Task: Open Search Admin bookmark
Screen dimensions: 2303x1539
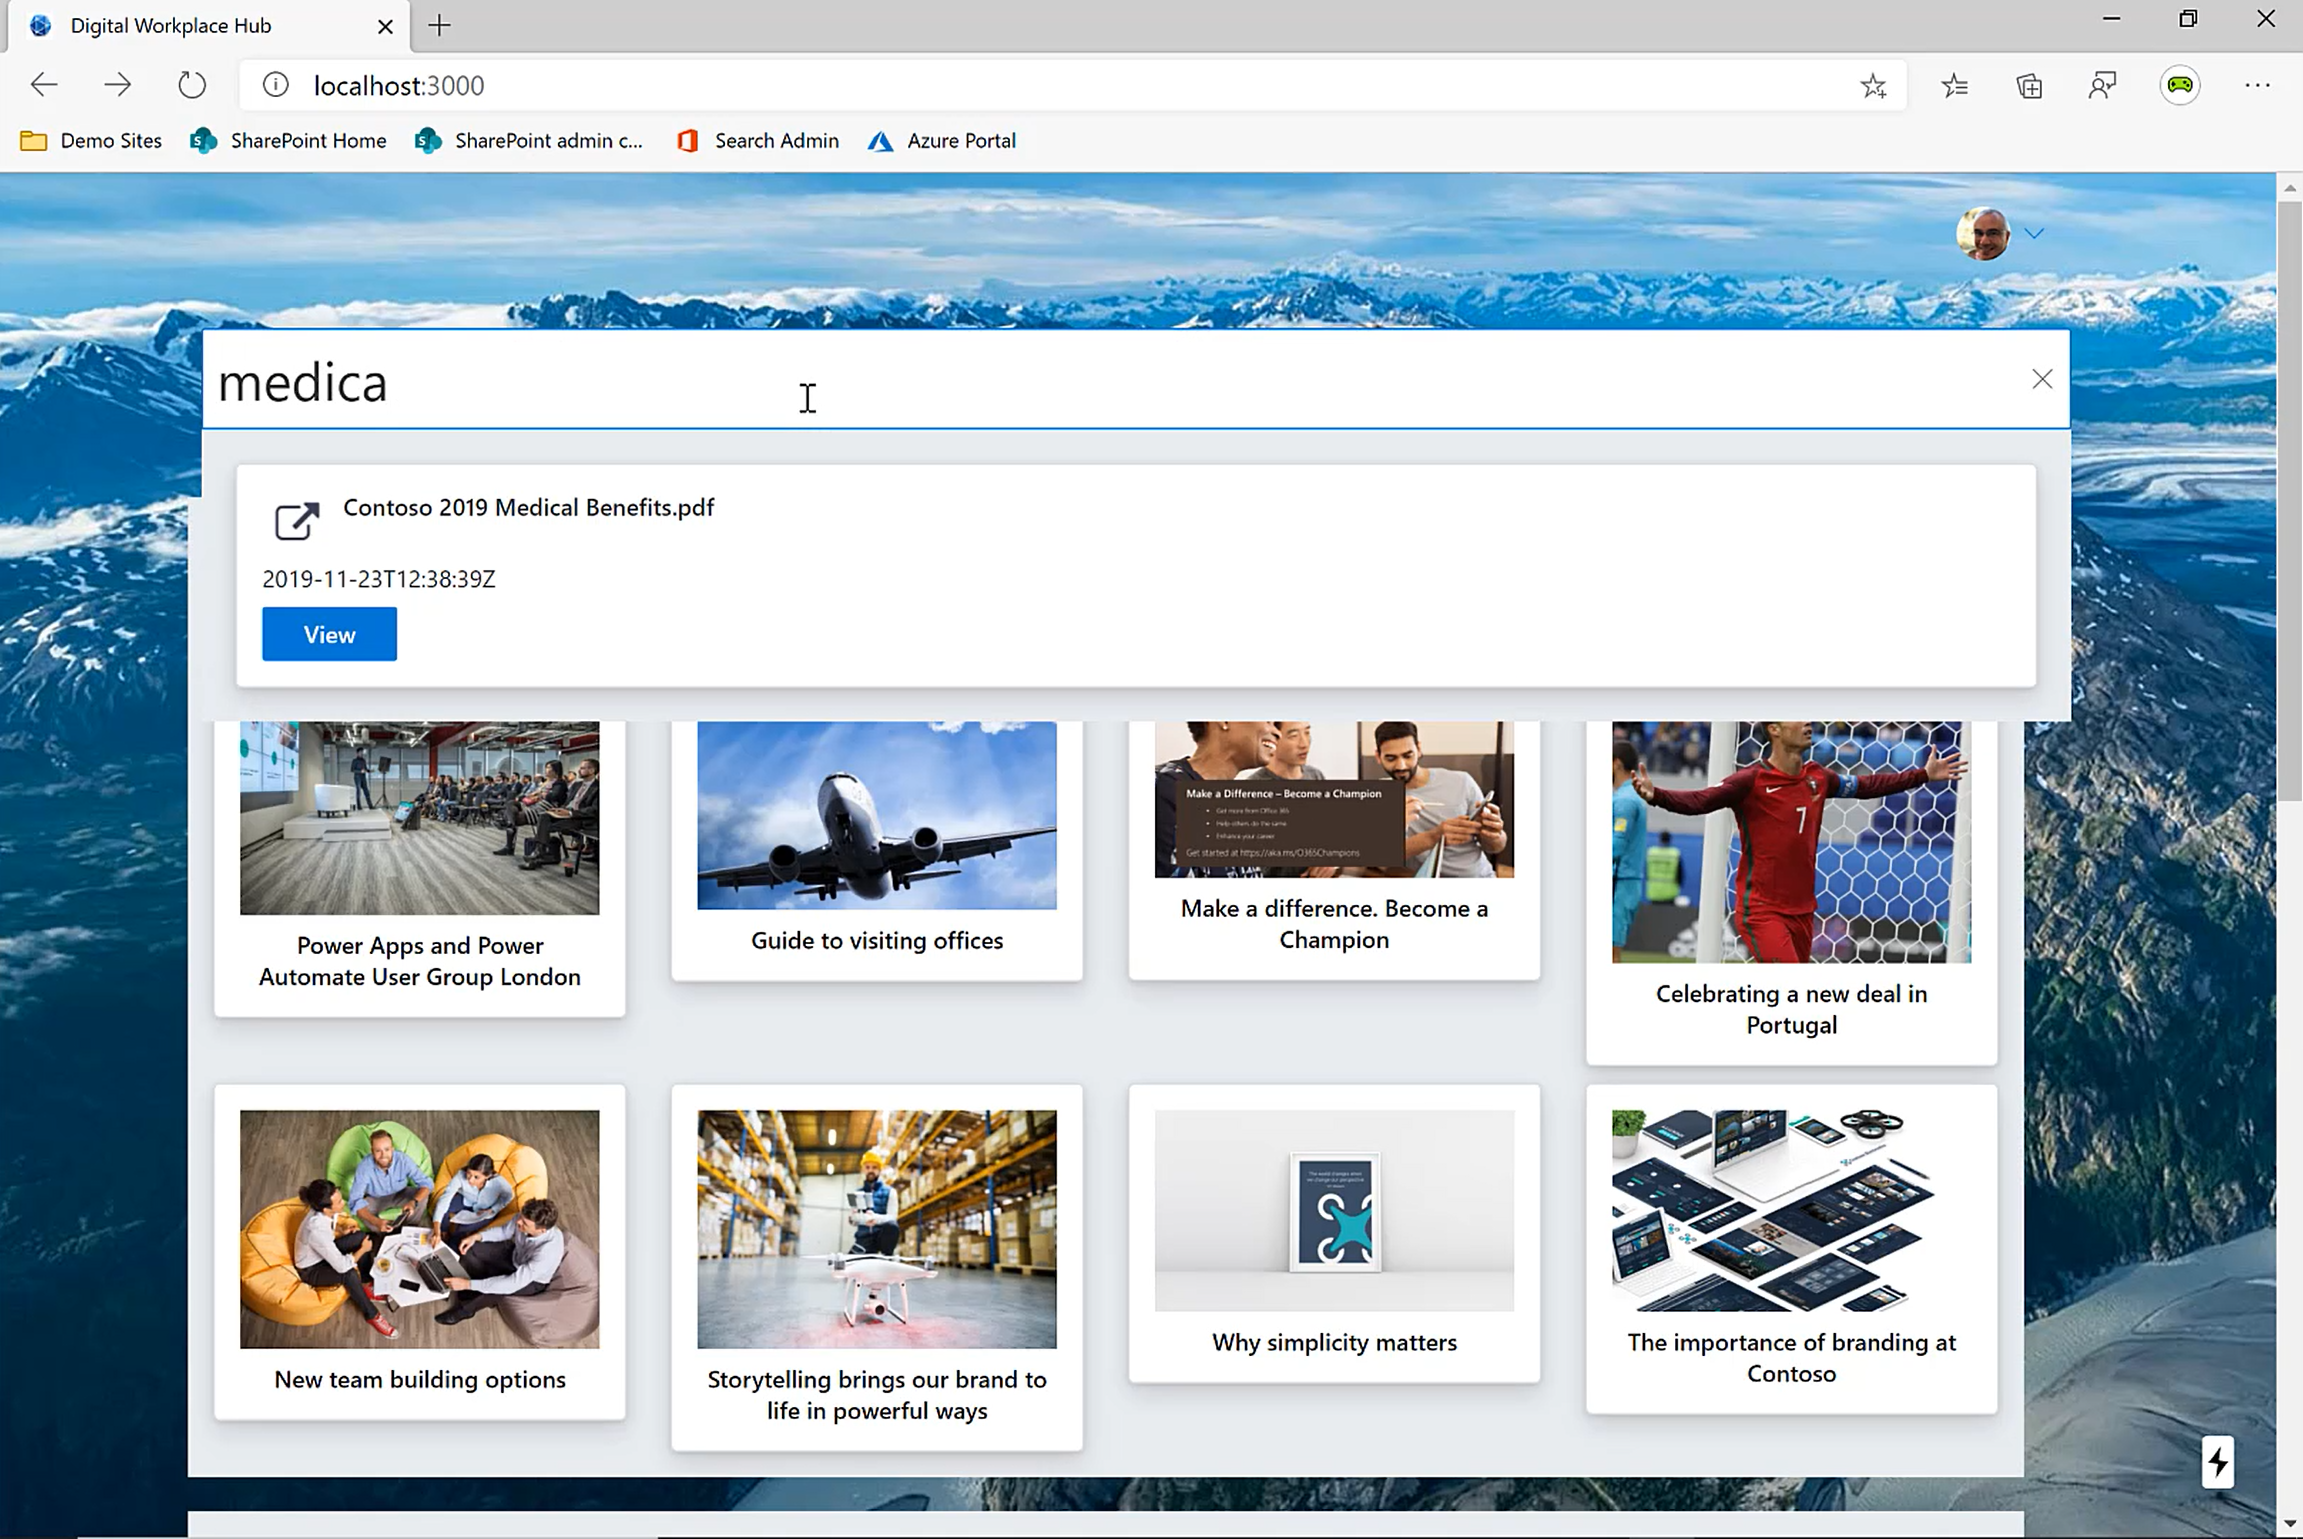Action: (x=758, y=141)
